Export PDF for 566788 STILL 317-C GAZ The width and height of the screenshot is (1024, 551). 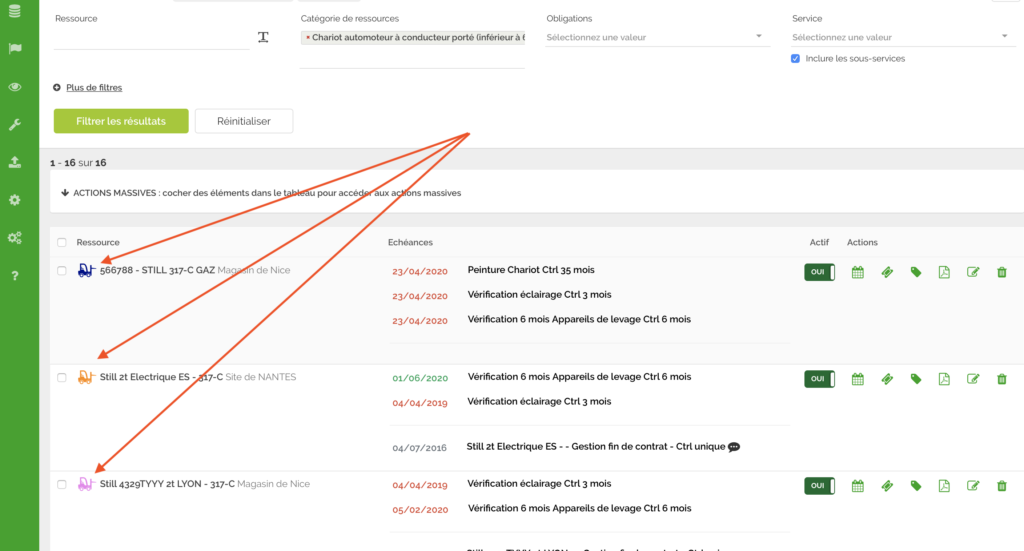point(944,272)
